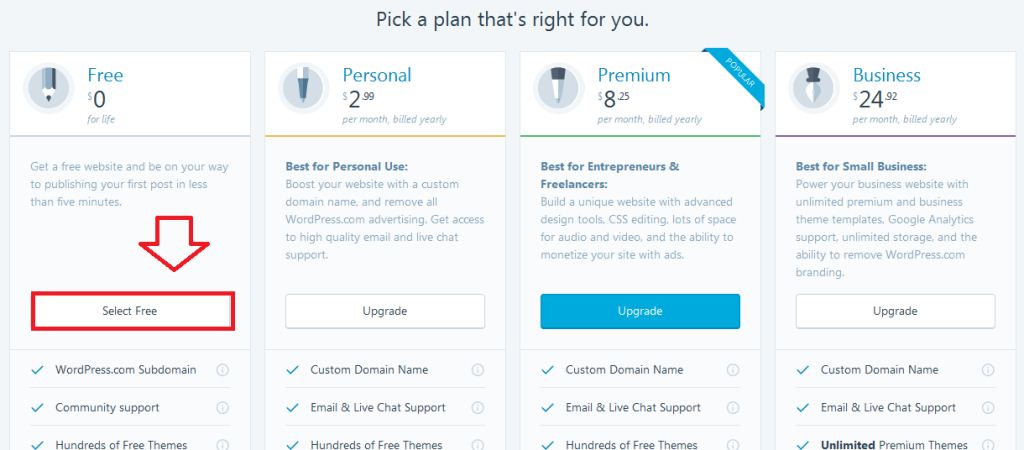Open info icon for Premium Custom Domain Name
The width and height of the screenshot is (1024, 450).
[x=733, y=370]
